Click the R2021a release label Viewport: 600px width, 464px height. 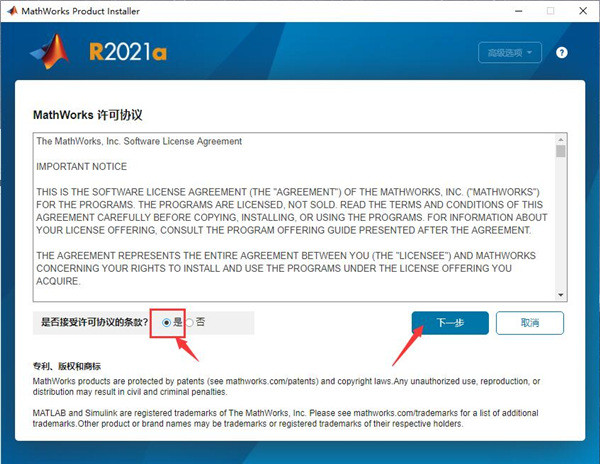pyautogui.click(x=128, y=52)
